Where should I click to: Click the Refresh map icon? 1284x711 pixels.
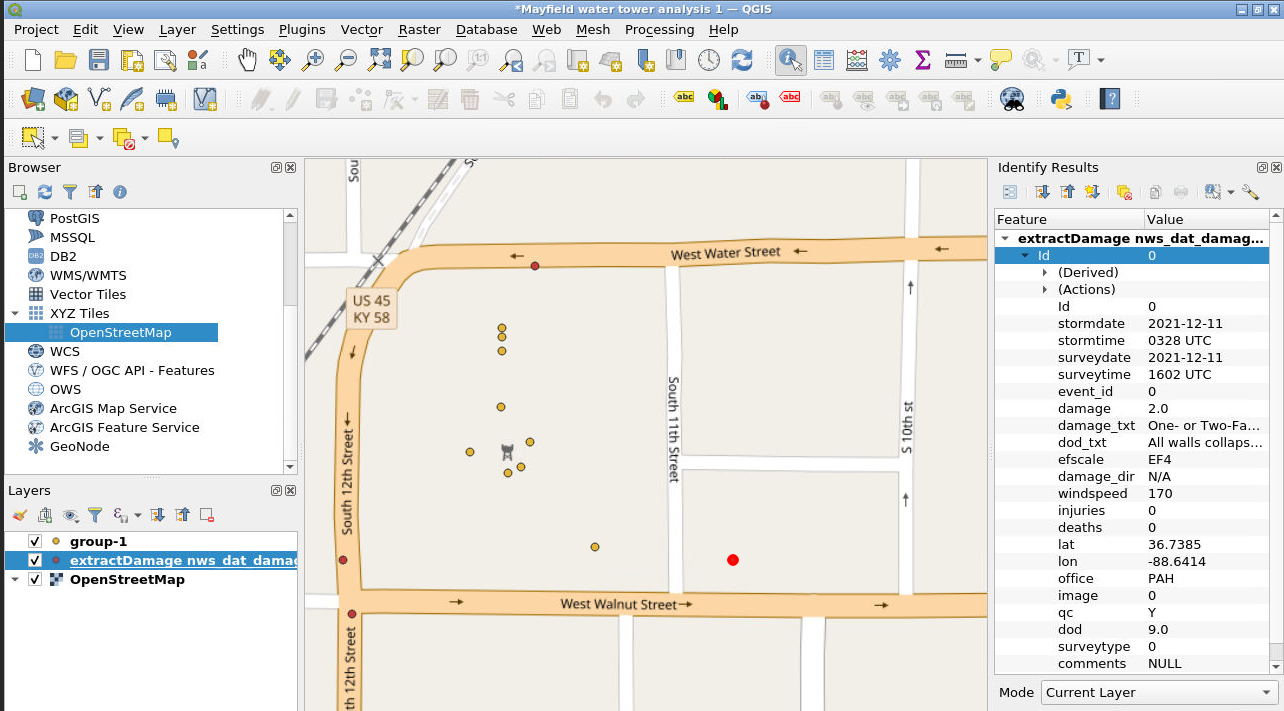tap(741, 60)
